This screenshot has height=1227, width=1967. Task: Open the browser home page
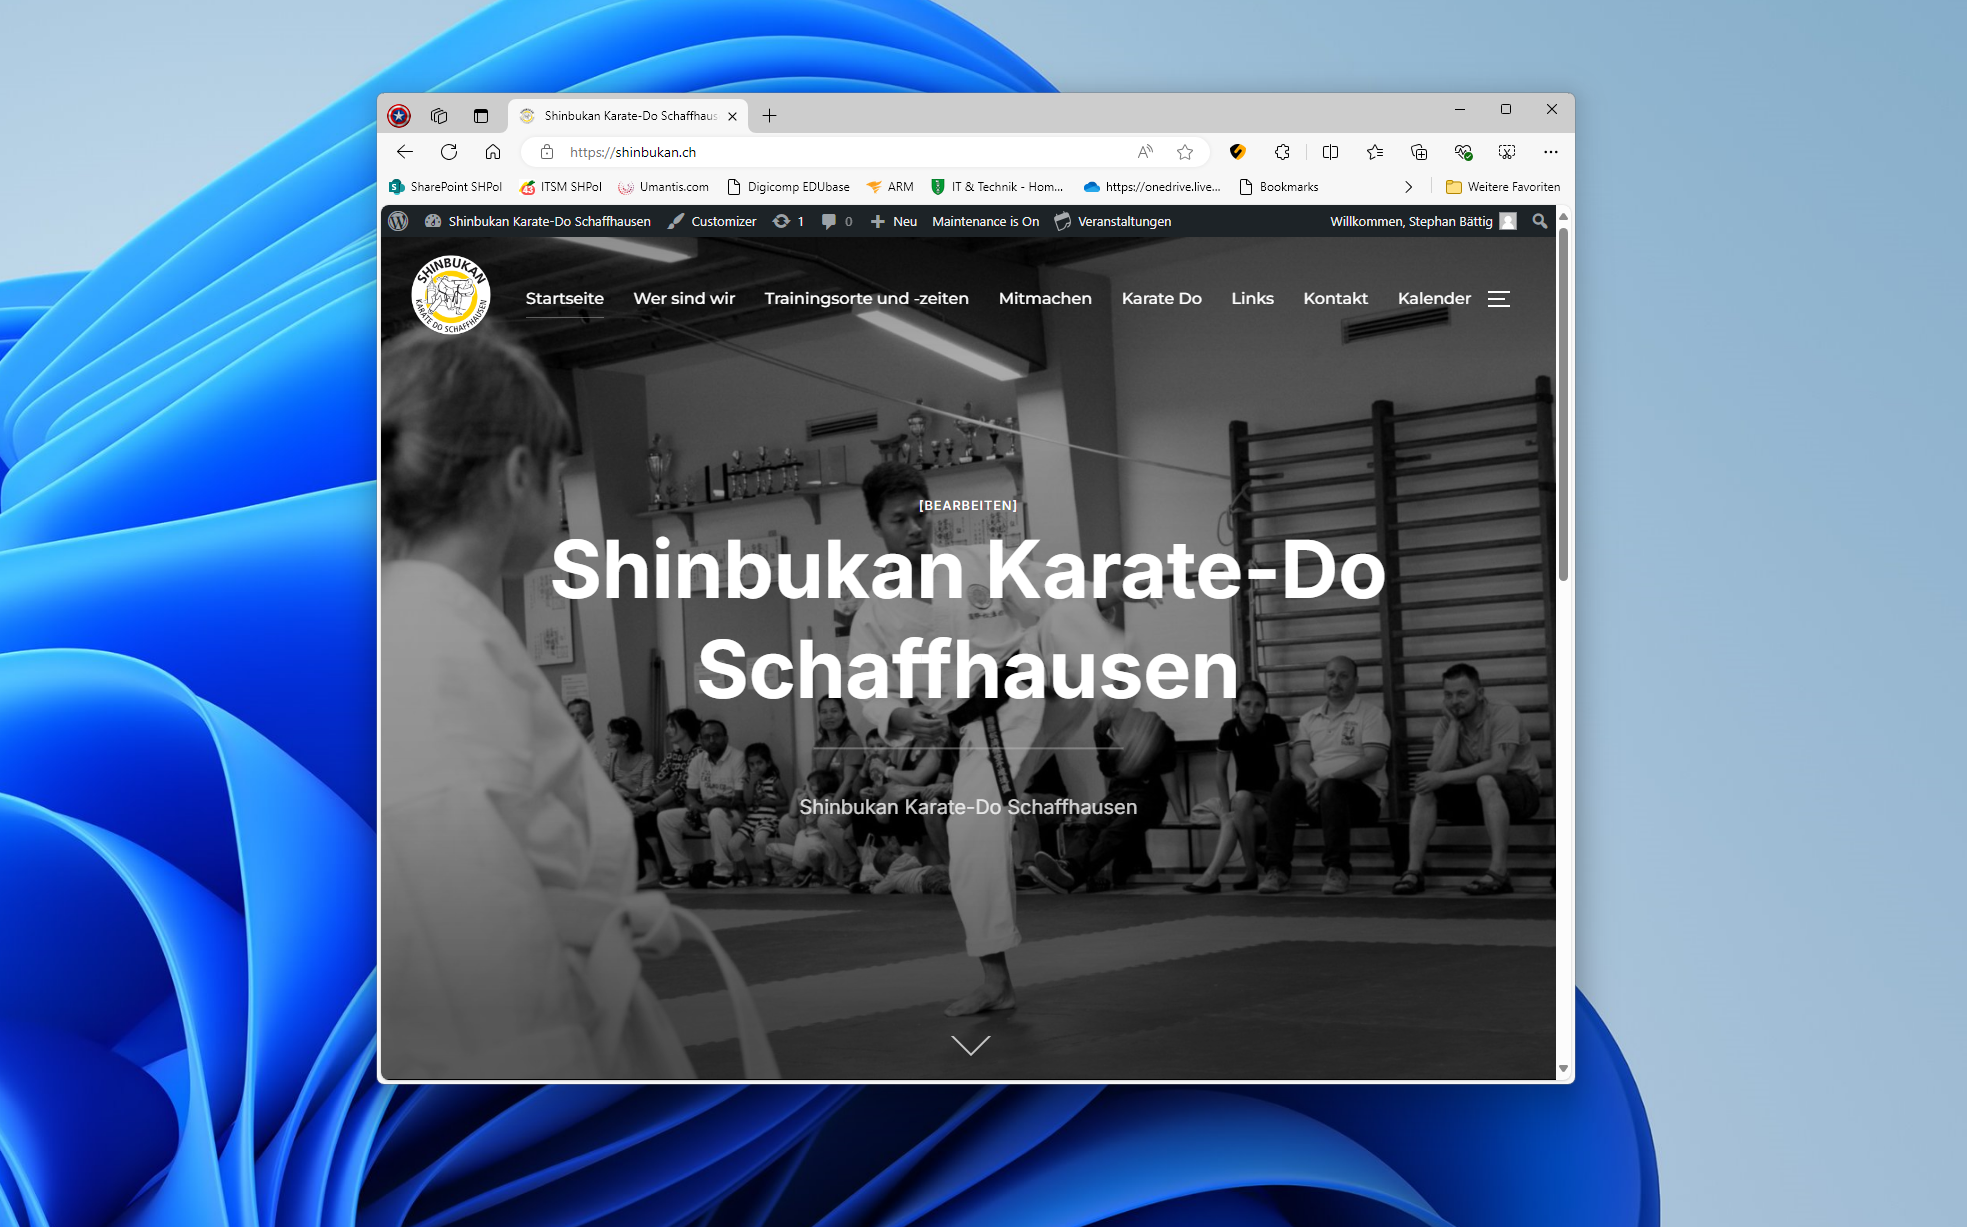493,152
